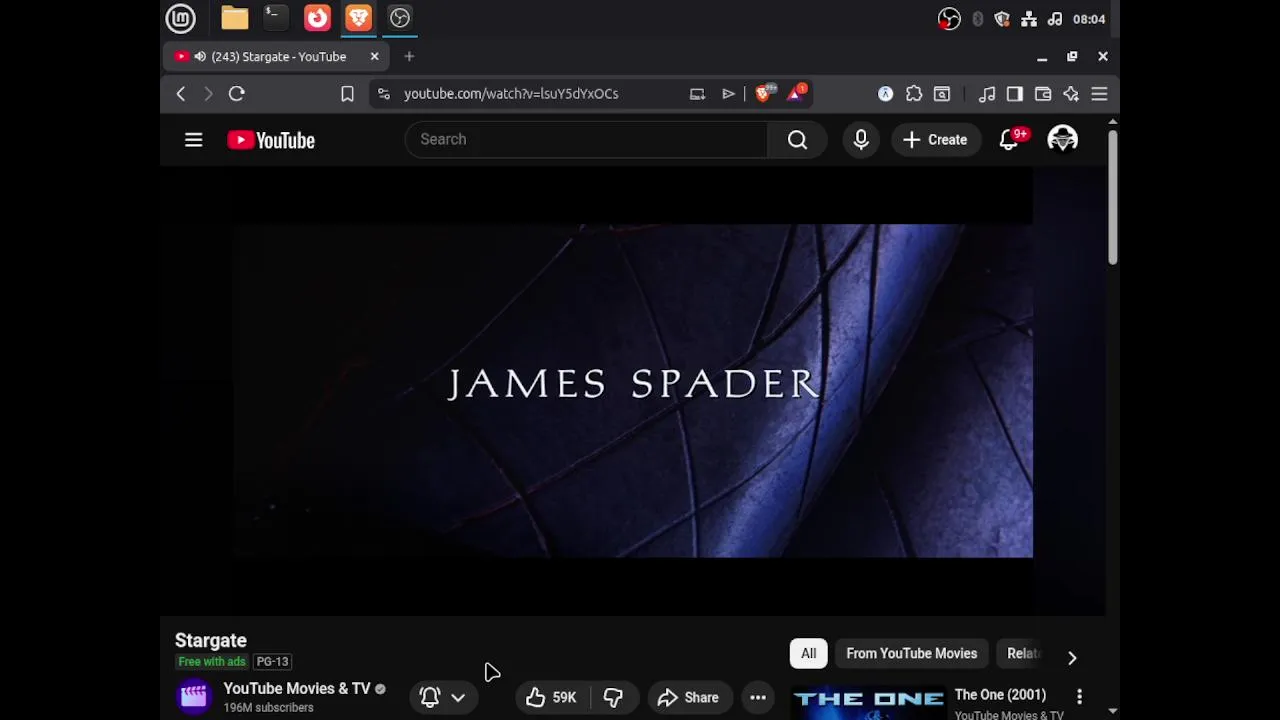Bookmark this page
The height and width of the screenshot is (720, 1280).
347,94
